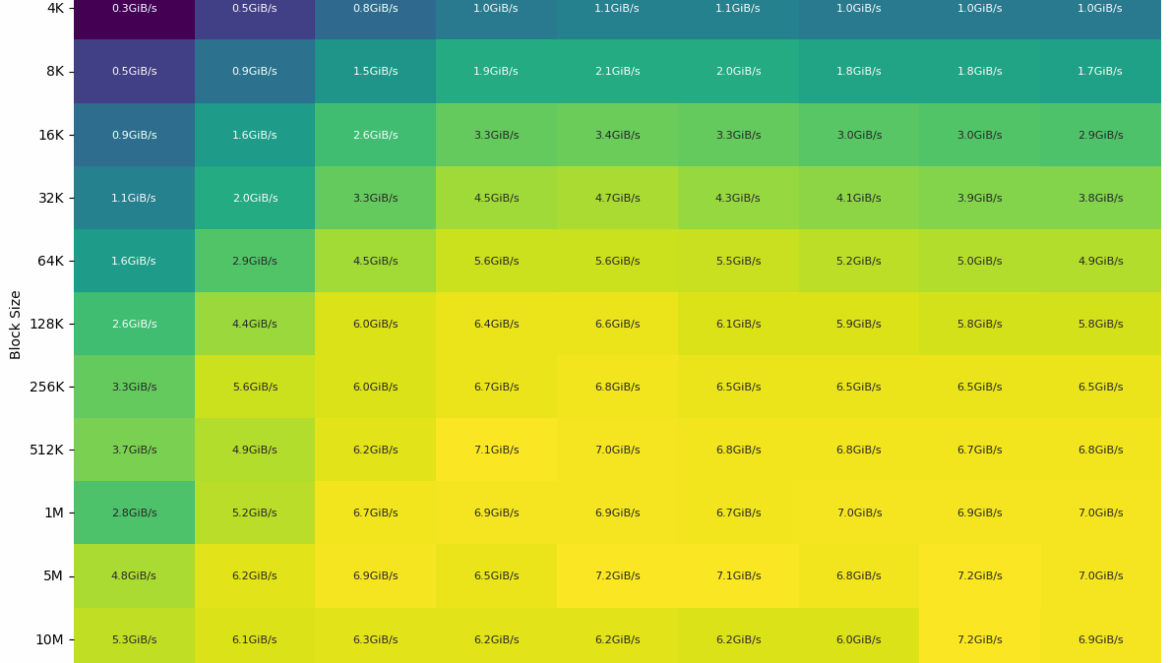Click the 2.8GiB/s cell in the 1M row
This screenshot has height=663, width=1170.
[x=134, y=513]
